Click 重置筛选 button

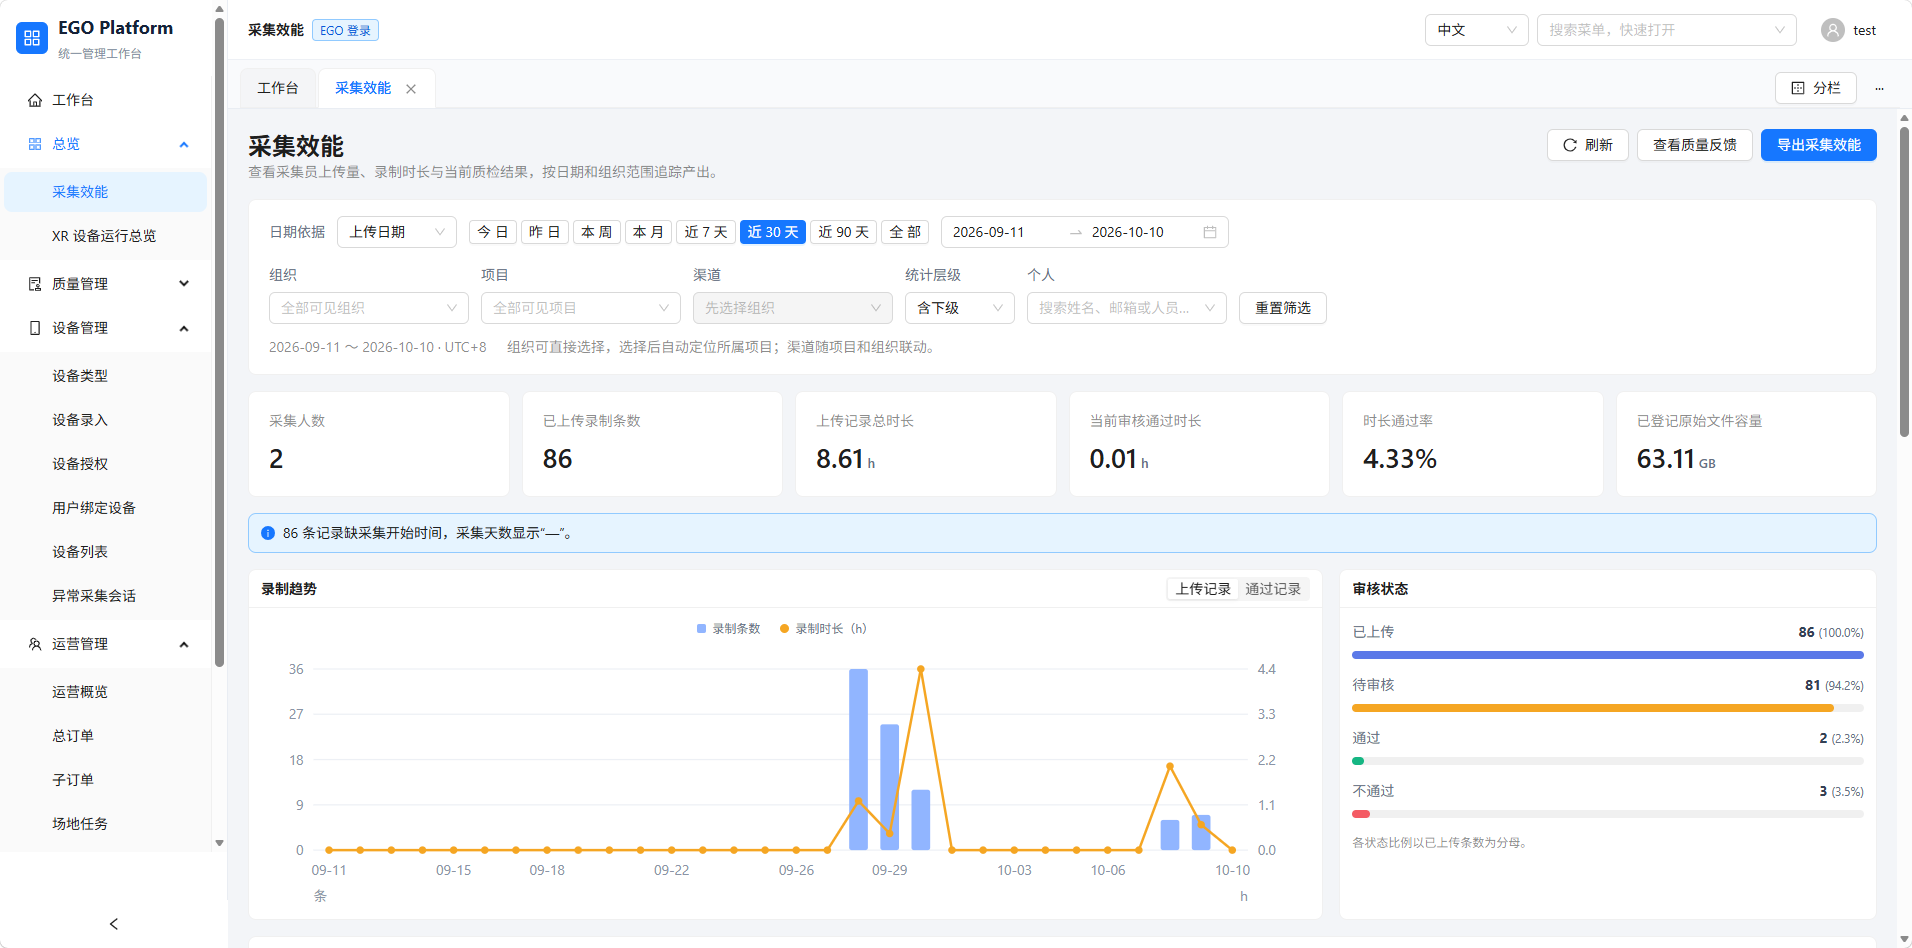coord(1283,308)
